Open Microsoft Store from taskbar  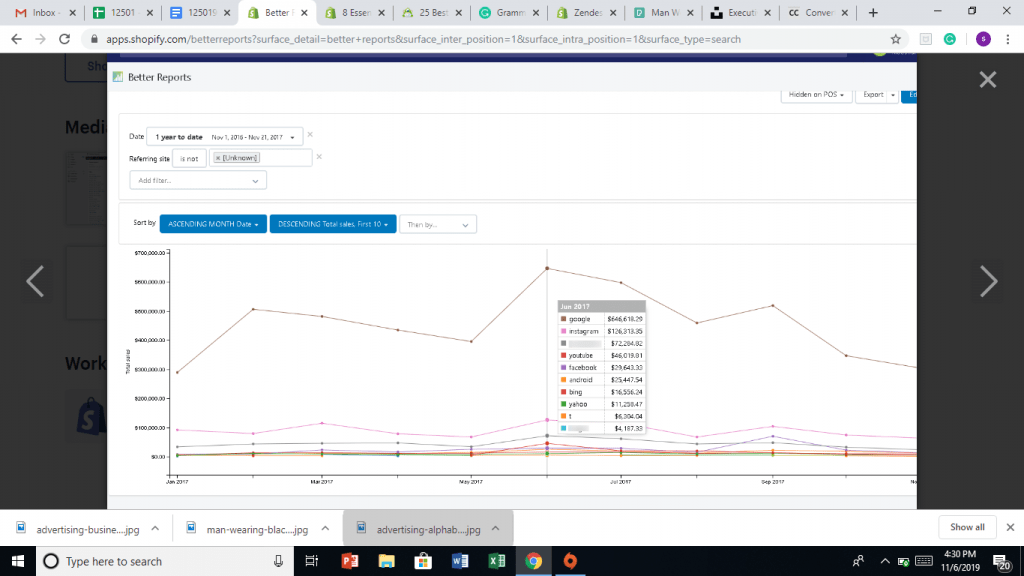(423, 561)
